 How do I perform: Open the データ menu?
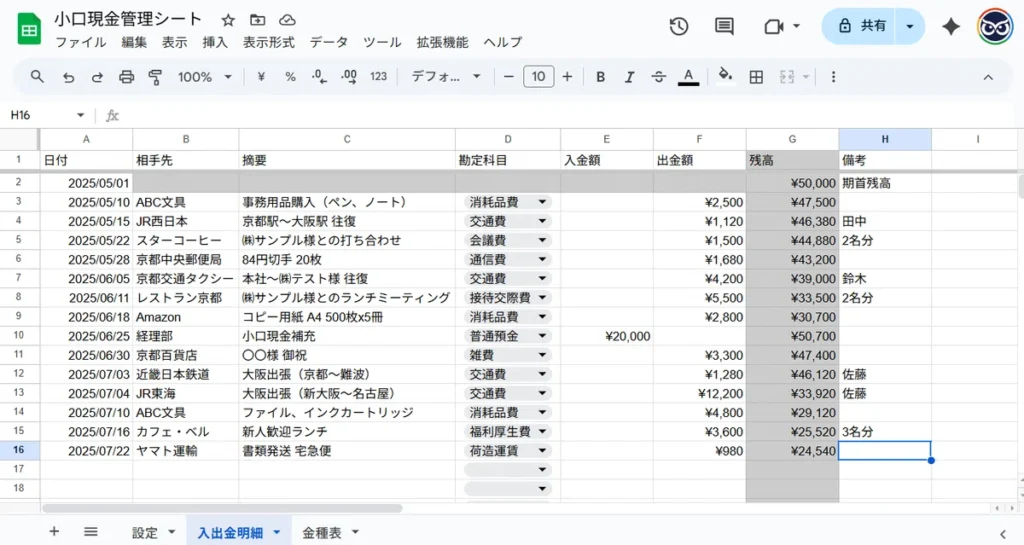328,42
